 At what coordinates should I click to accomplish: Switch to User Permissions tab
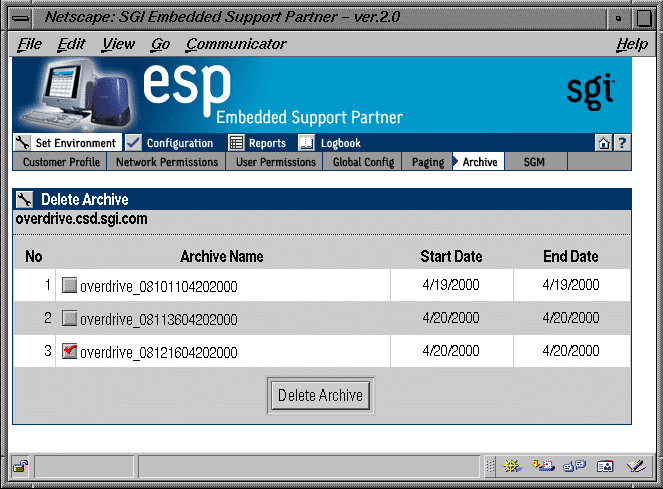pos(275,162)
